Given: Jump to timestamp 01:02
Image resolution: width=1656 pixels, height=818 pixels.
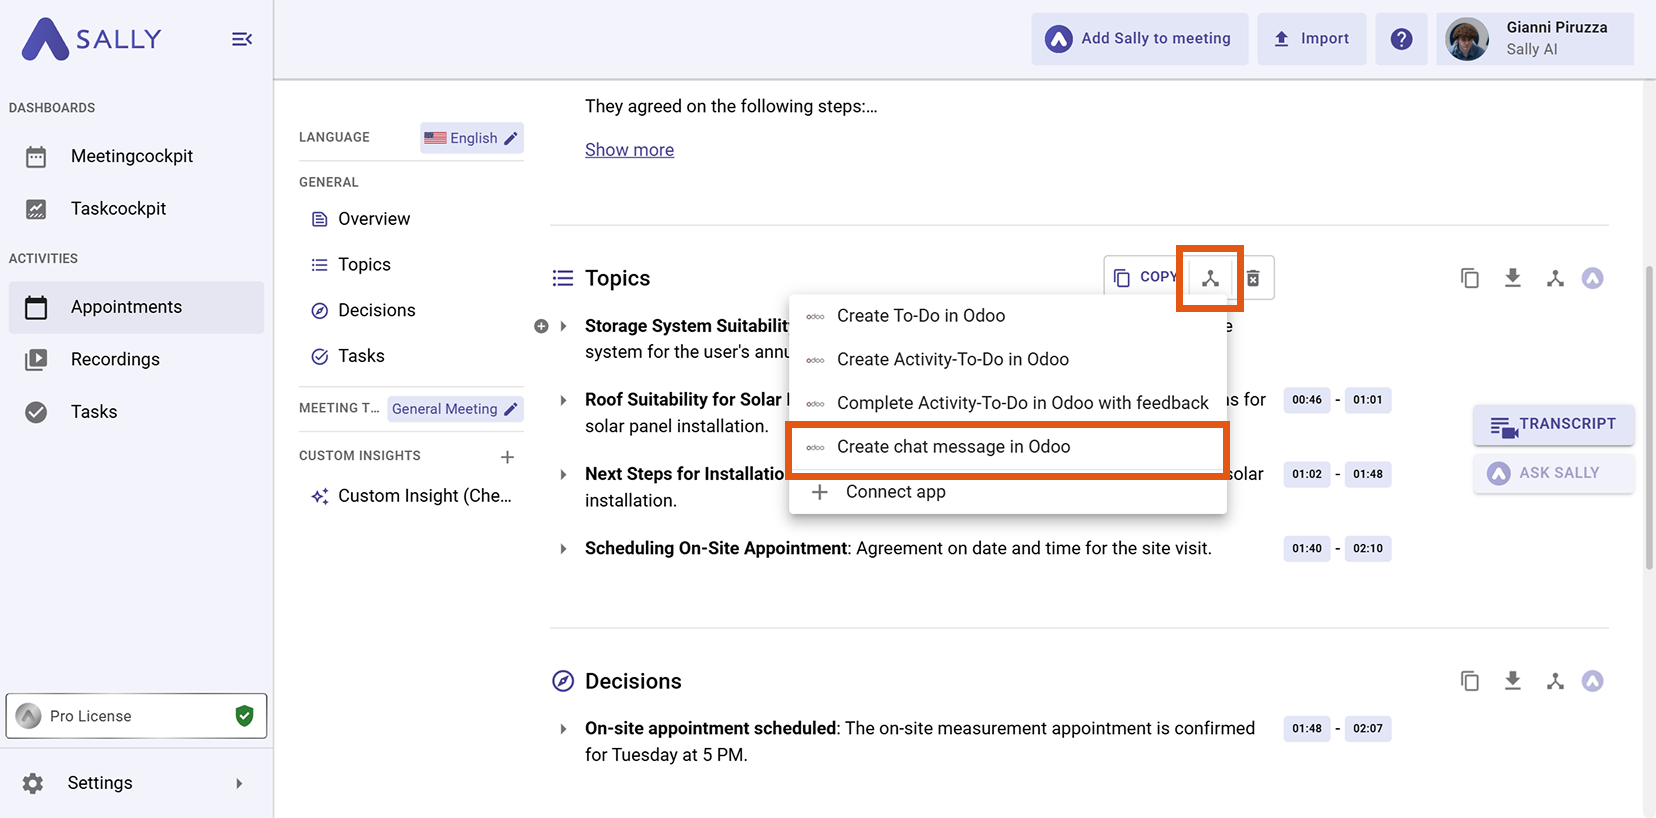Looking at the screenshot, I should click(1306, 474).
